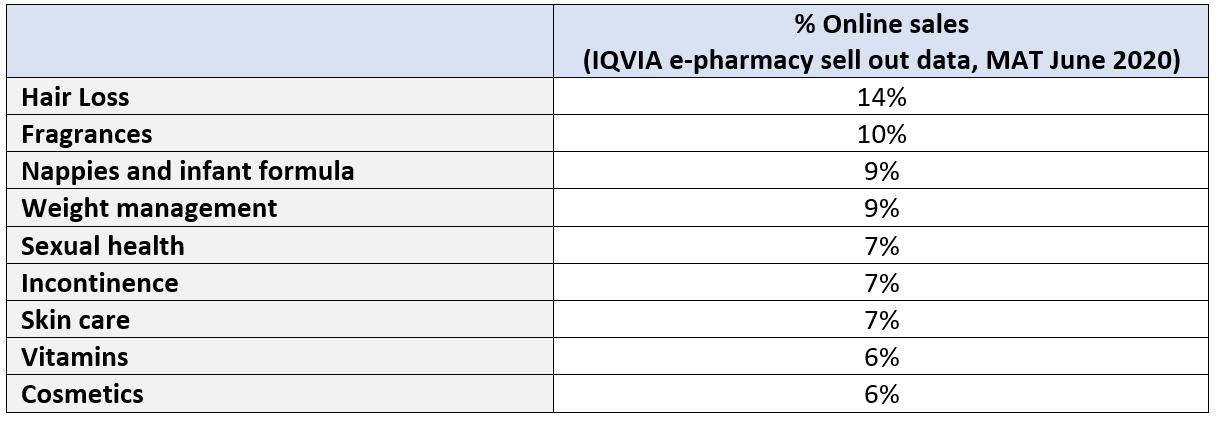Select the Skin care cell
1216x421 pixels.
pos(76,320)
